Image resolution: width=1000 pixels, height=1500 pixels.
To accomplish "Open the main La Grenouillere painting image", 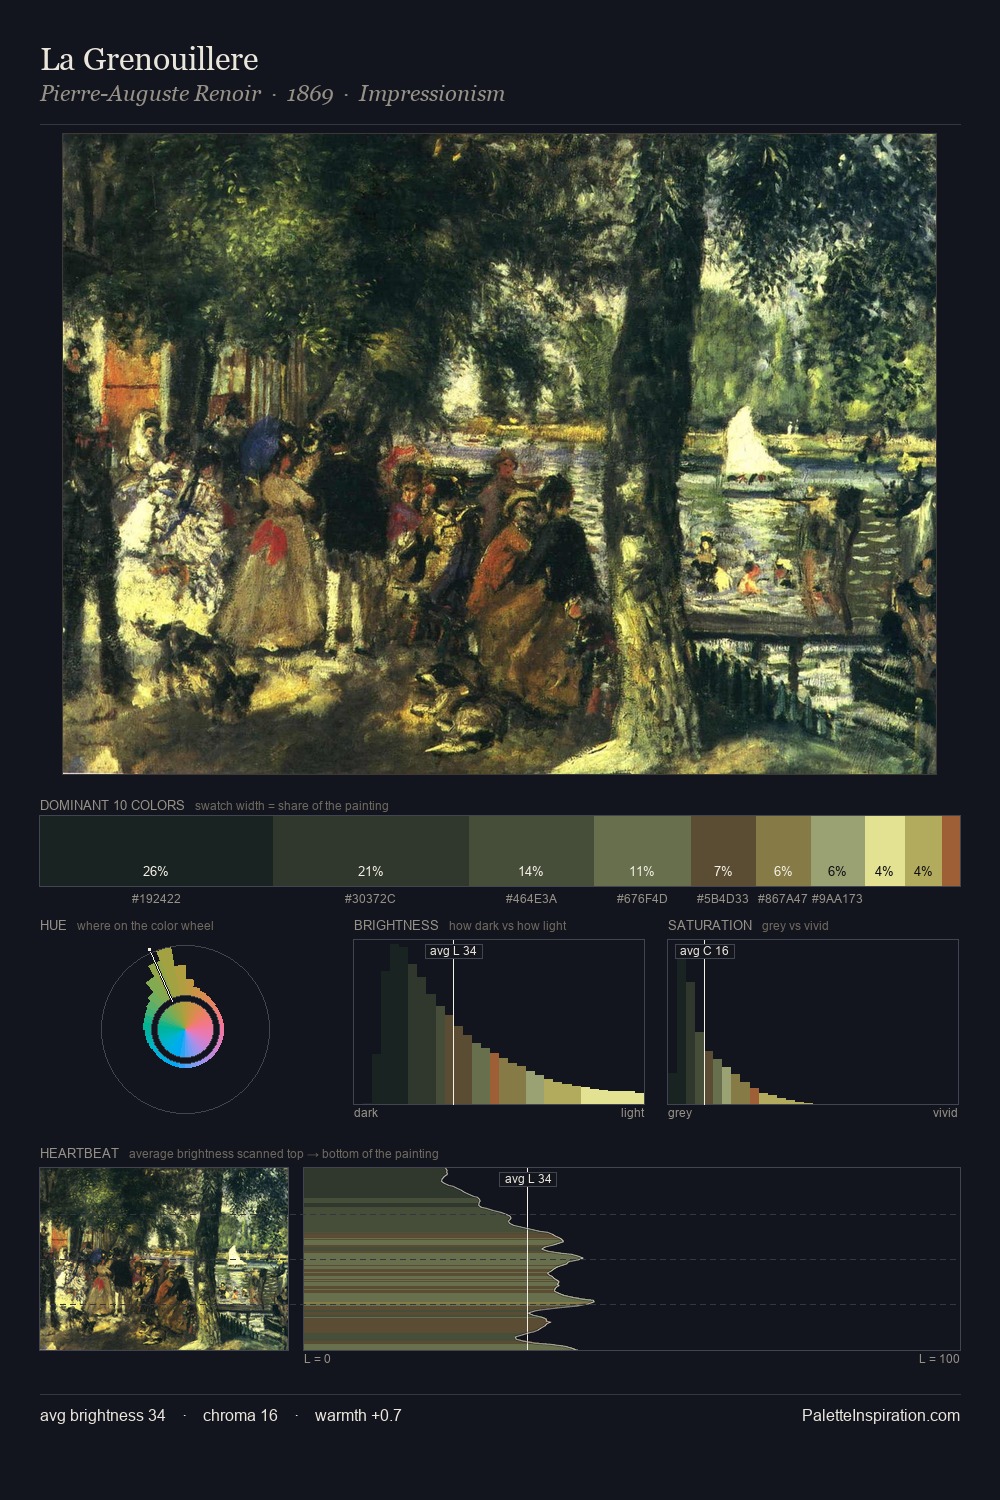I will [499, 454].
